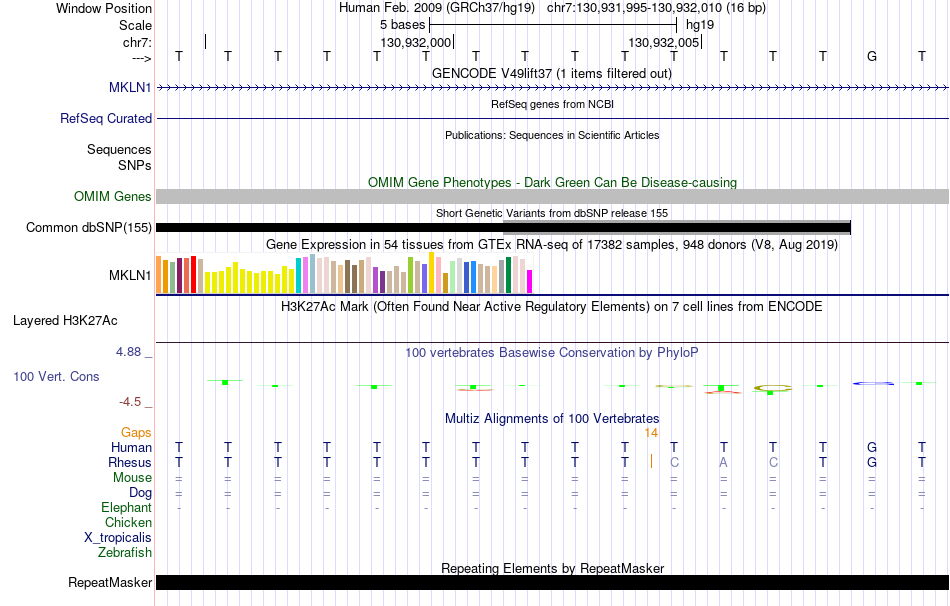Click the Gaps row label
950x606 pixels.
pyautogui.click(x=136, y=433)
